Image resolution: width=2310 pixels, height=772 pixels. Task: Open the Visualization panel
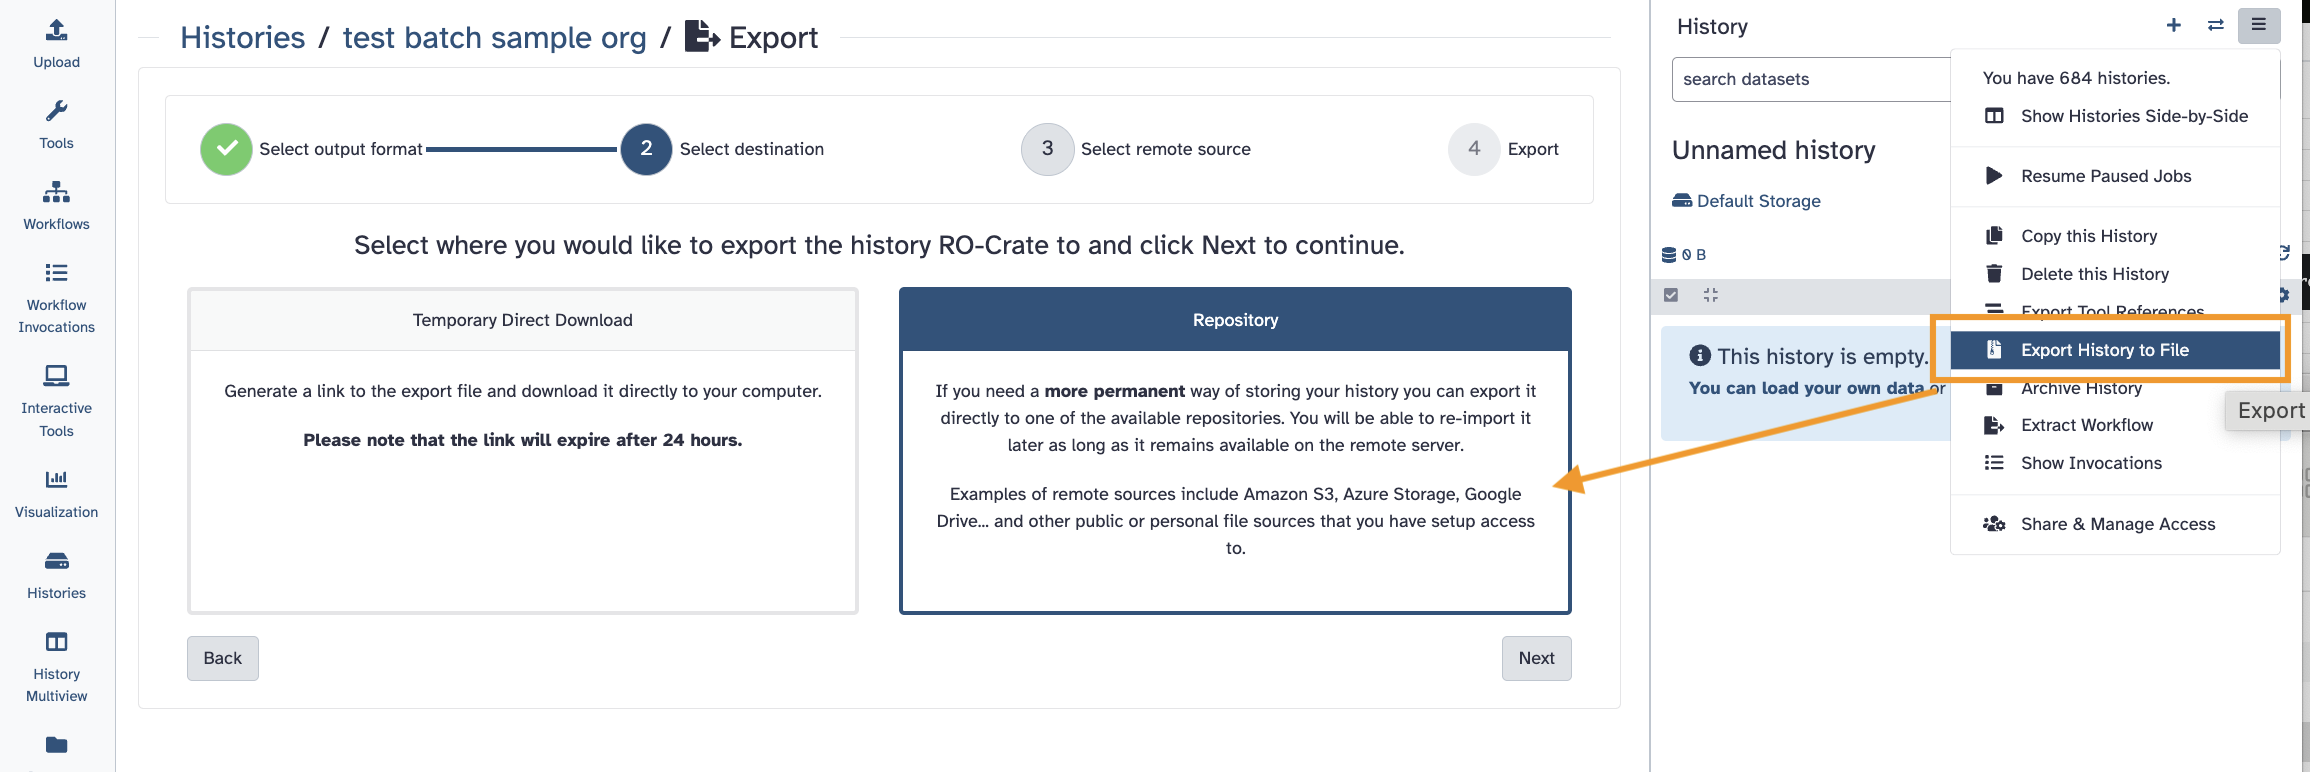point(56,494)
